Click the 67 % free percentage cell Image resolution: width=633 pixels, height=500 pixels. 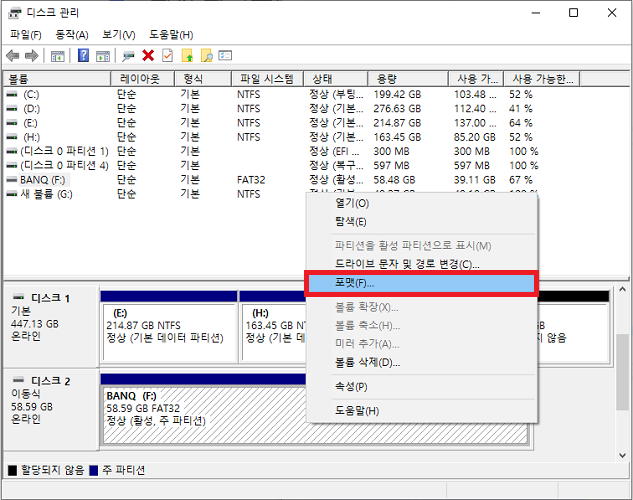point(521,180)
